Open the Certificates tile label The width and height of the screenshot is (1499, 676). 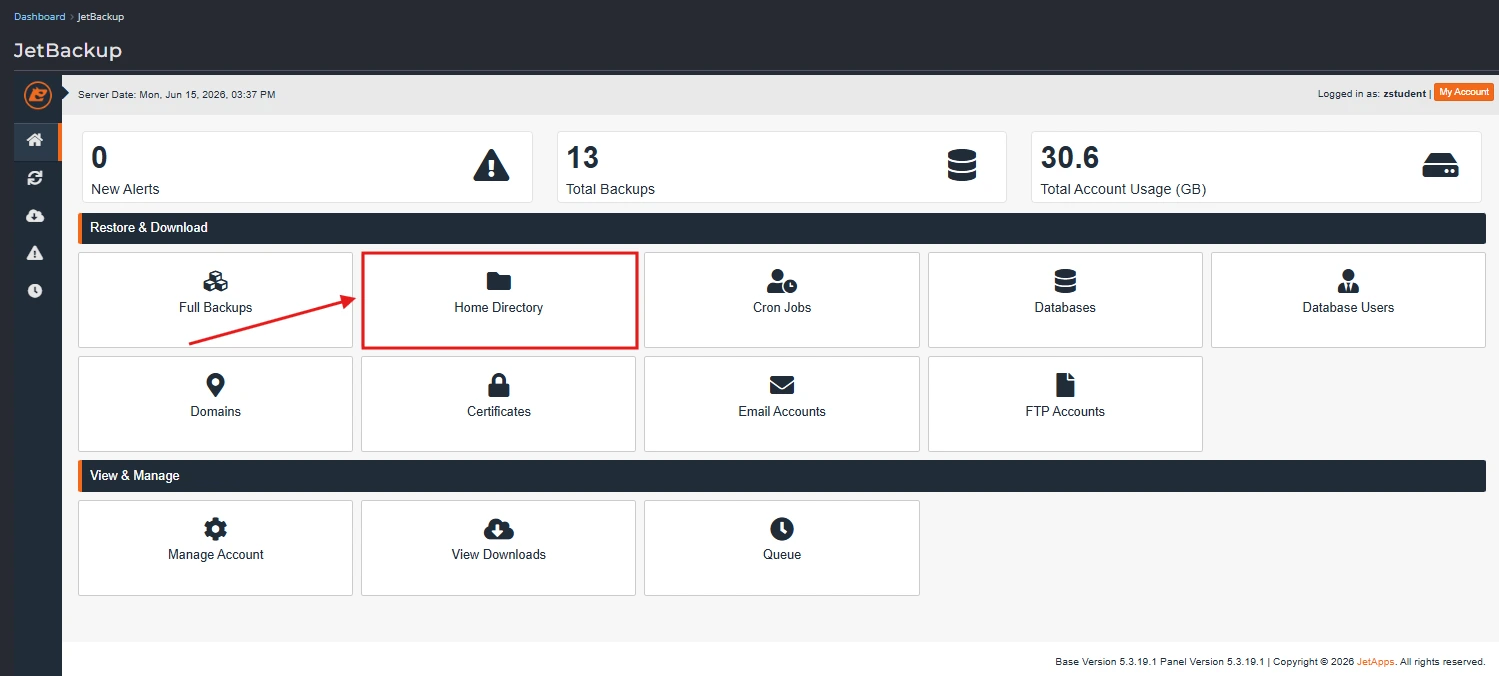click(x=498, y=412)
